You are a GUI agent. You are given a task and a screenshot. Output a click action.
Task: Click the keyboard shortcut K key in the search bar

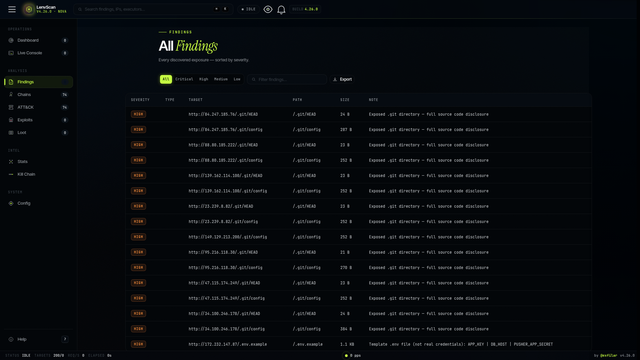click(225, 9)
